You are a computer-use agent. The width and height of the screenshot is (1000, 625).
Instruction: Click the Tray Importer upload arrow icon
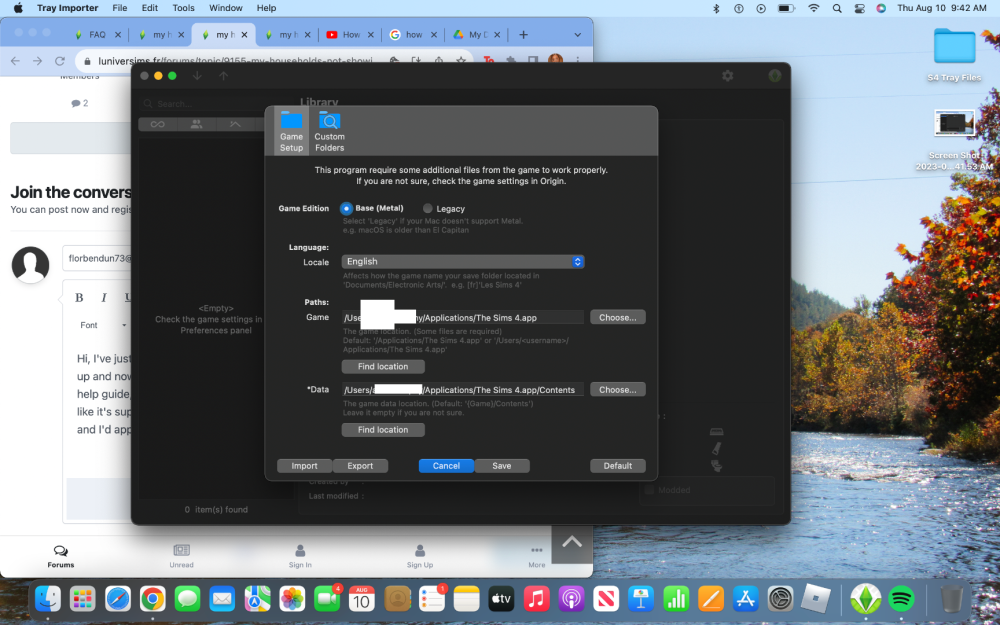click(223, 76)
